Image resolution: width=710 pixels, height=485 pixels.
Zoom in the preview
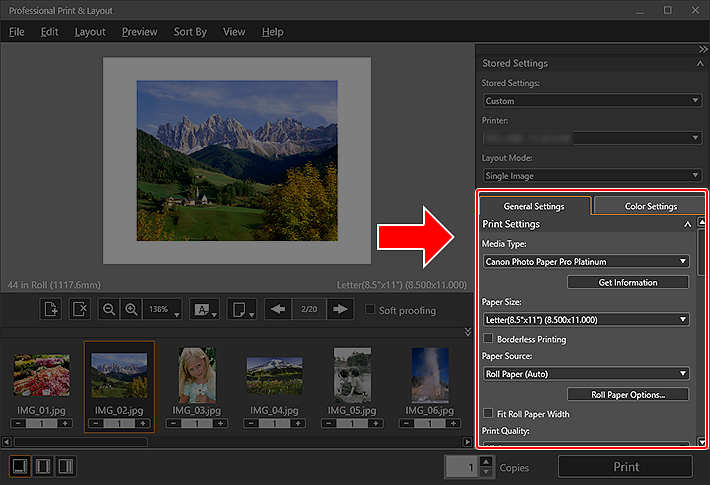(x=131, y=310)
